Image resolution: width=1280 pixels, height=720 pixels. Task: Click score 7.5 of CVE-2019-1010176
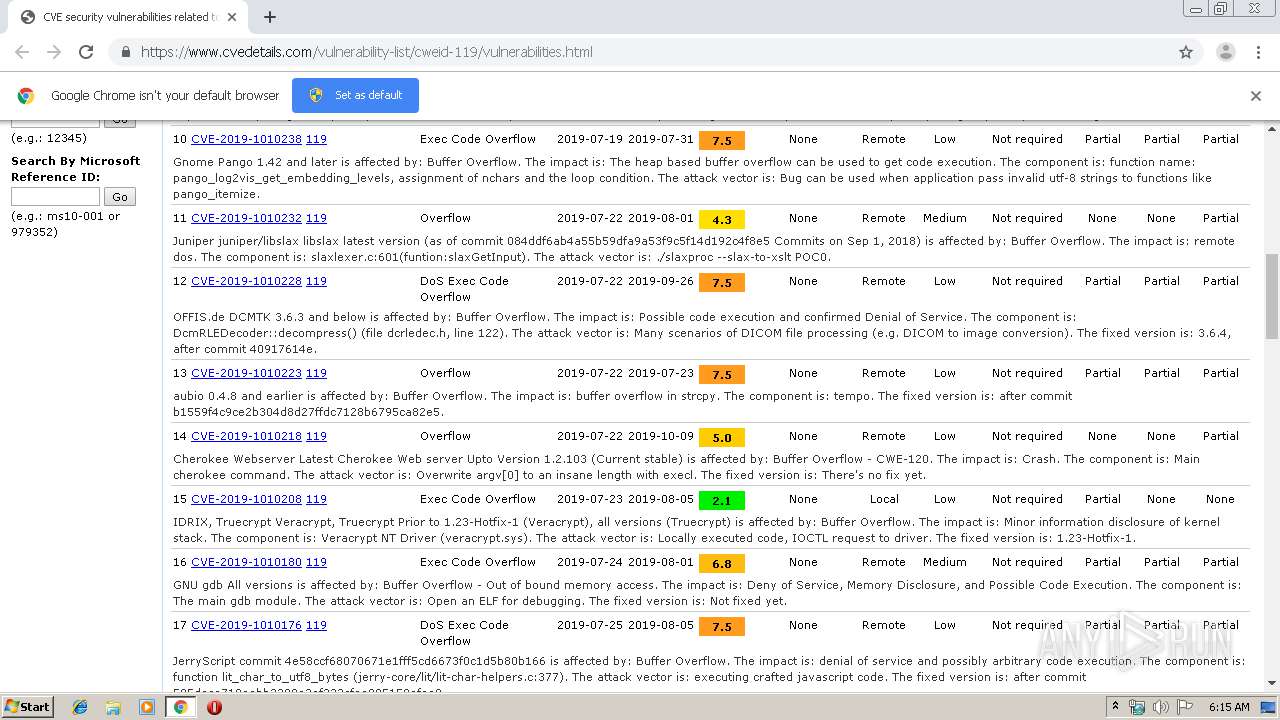coord(722,626)
